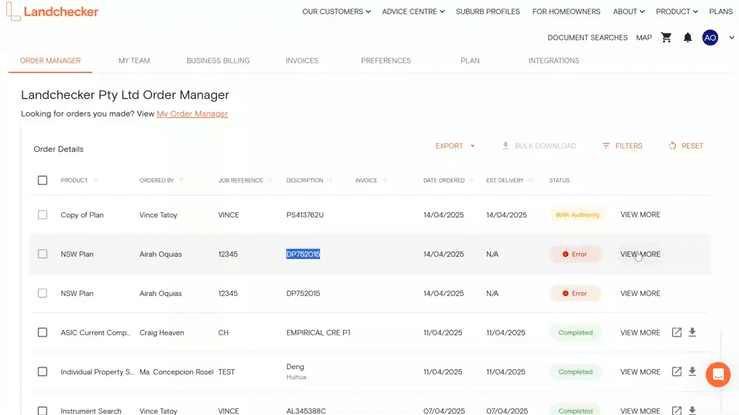Image resolution: width=739 pixels, height=415 pixels.
Task: Click the Ma. Concepcion Rosel ordered-by cell
Action: (x=176, y=372)
